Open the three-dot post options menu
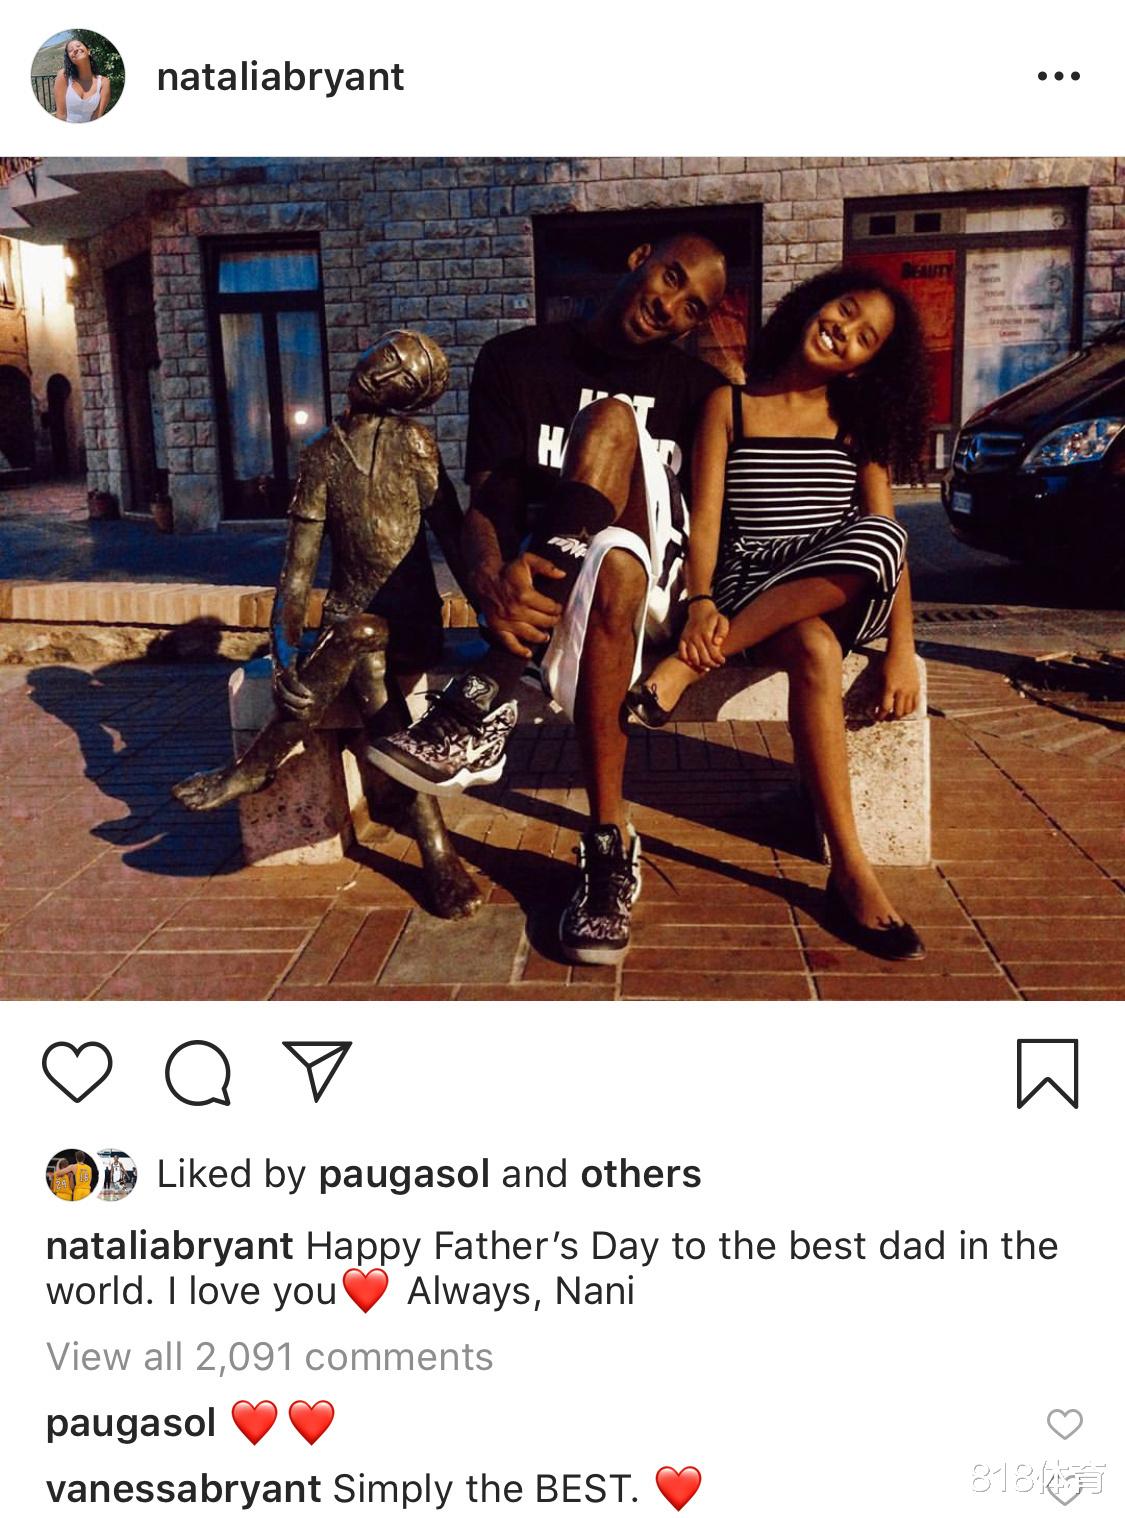 pos(1058,76)
